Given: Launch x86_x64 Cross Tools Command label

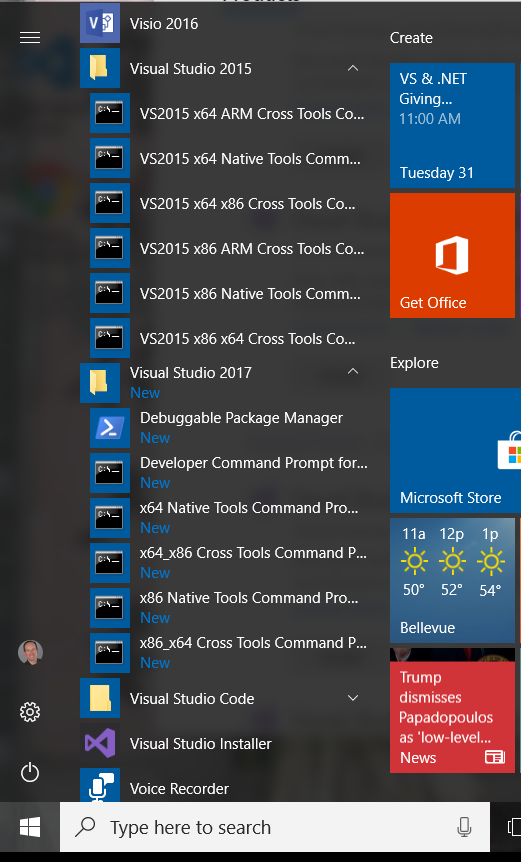Looking at the screenshot, I should coord(253,643).
